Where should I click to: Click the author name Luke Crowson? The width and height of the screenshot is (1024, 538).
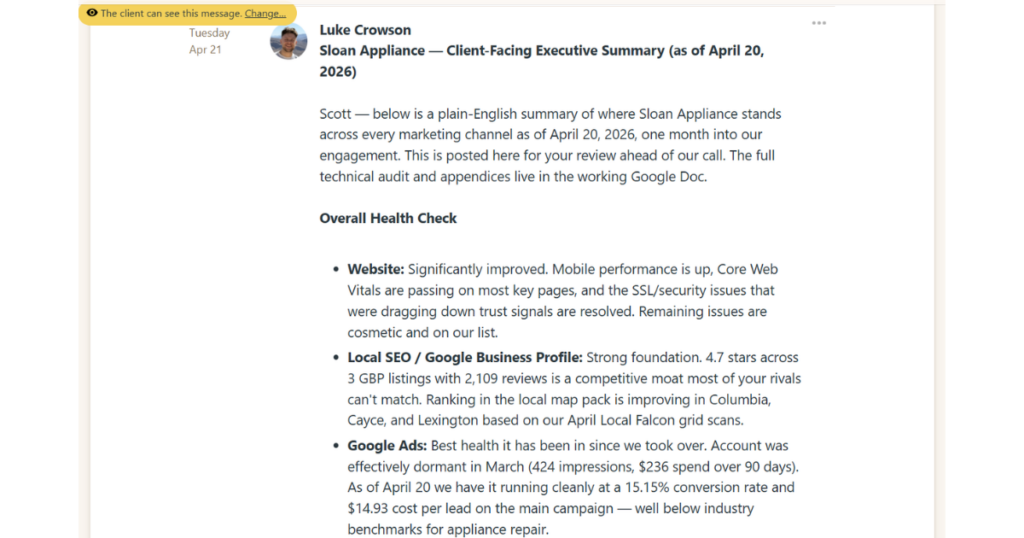pyautogui.click(x=365, y=30)
